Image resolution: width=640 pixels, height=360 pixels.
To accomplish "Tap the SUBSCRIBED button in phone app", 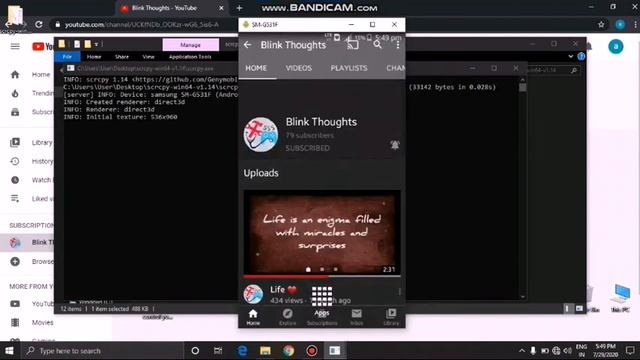I will pos(307,148).
